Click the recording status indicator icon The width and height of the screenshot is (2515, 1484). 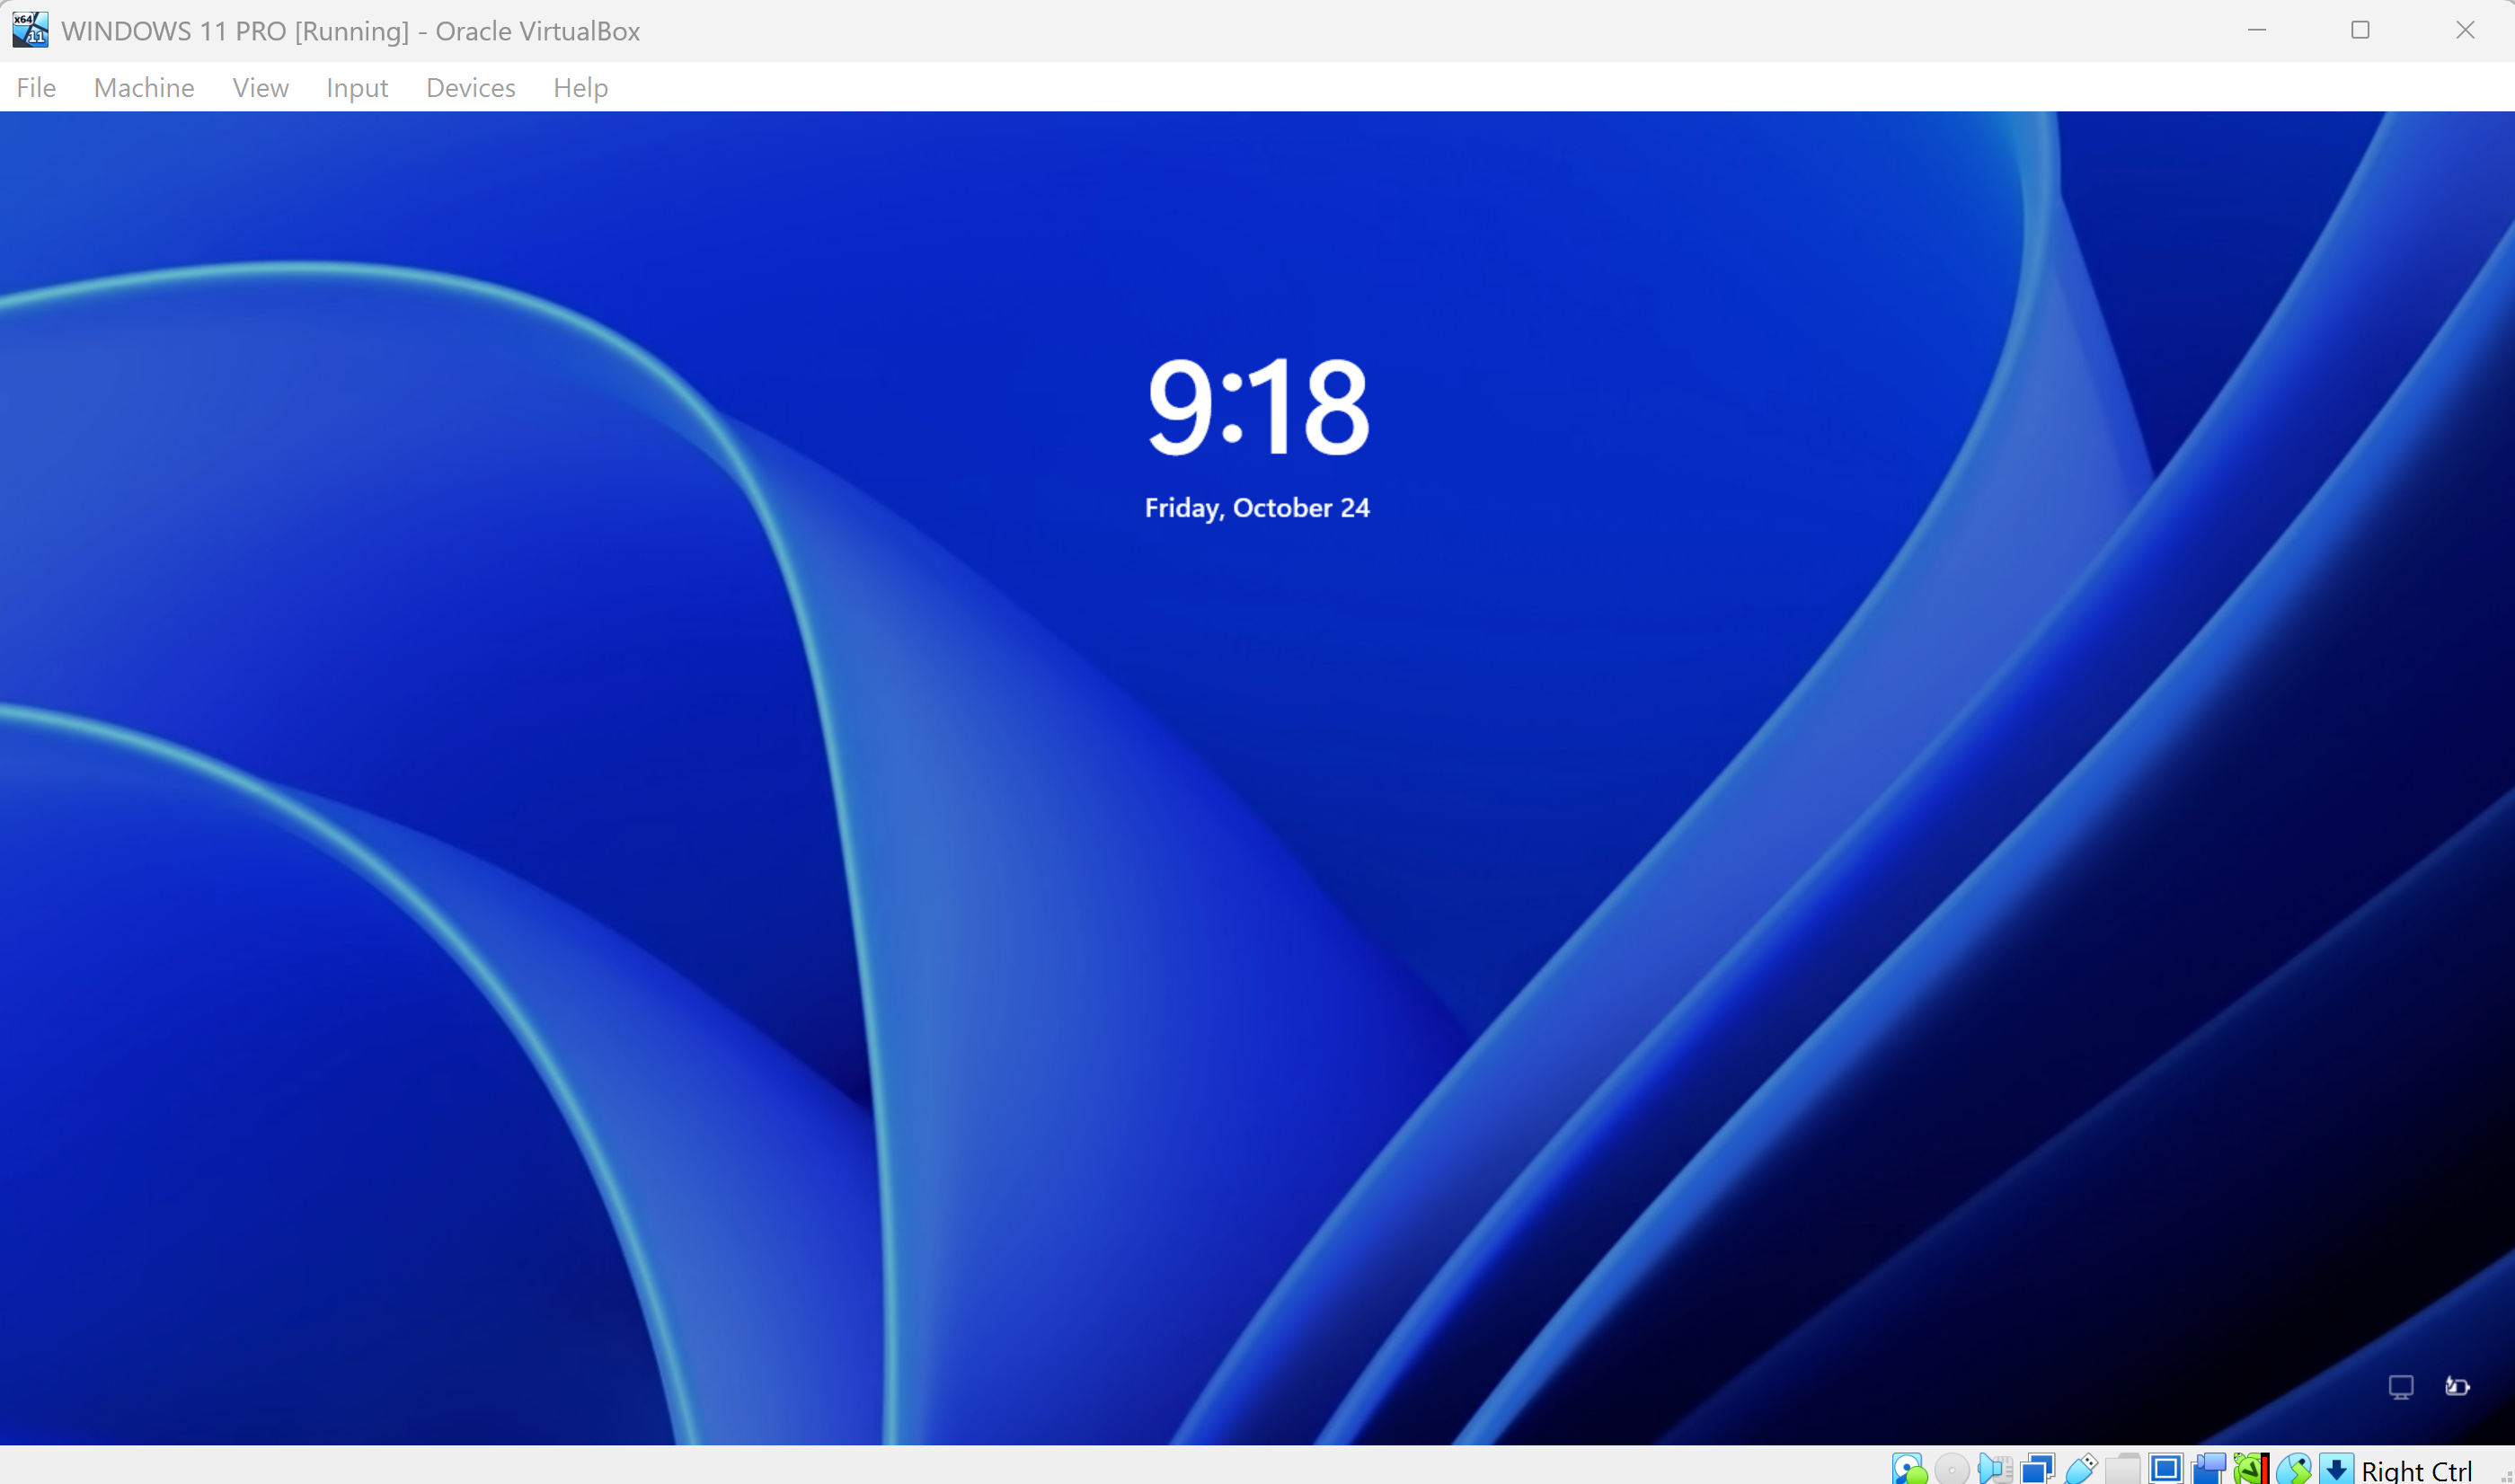pos(2208,1469)
